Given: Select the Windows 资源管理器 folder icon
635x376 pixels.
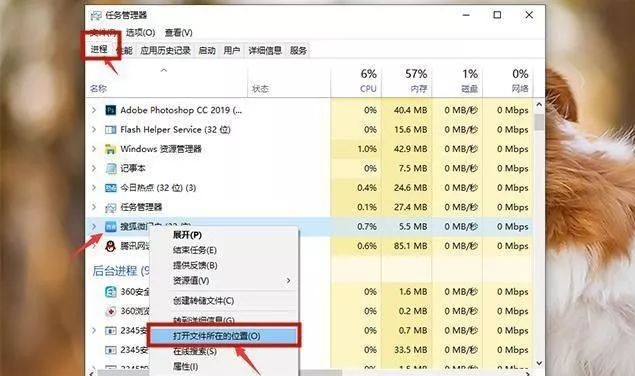Looking at the screenshot, I should tap(111, 149).
